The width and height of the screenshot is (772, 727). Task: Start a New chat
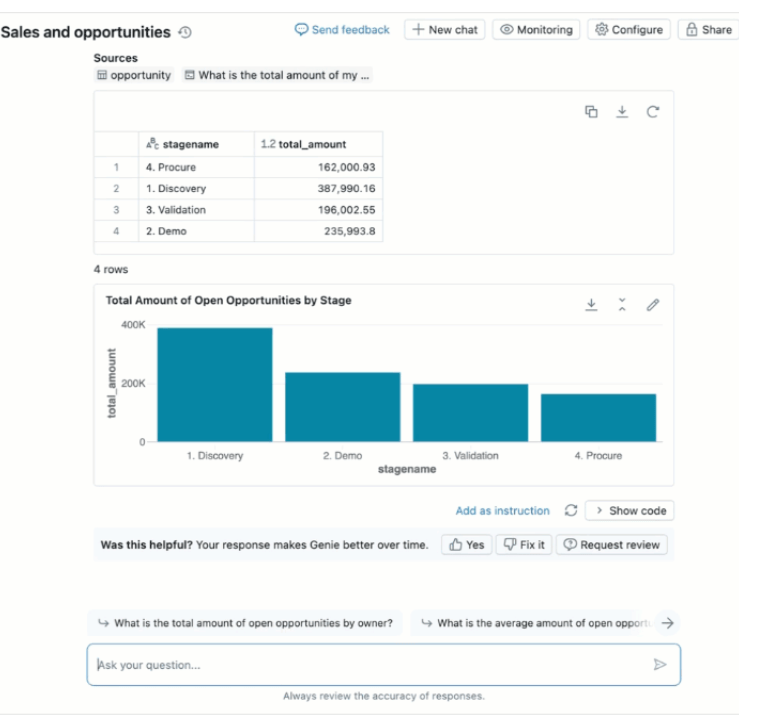coord(445,30)
